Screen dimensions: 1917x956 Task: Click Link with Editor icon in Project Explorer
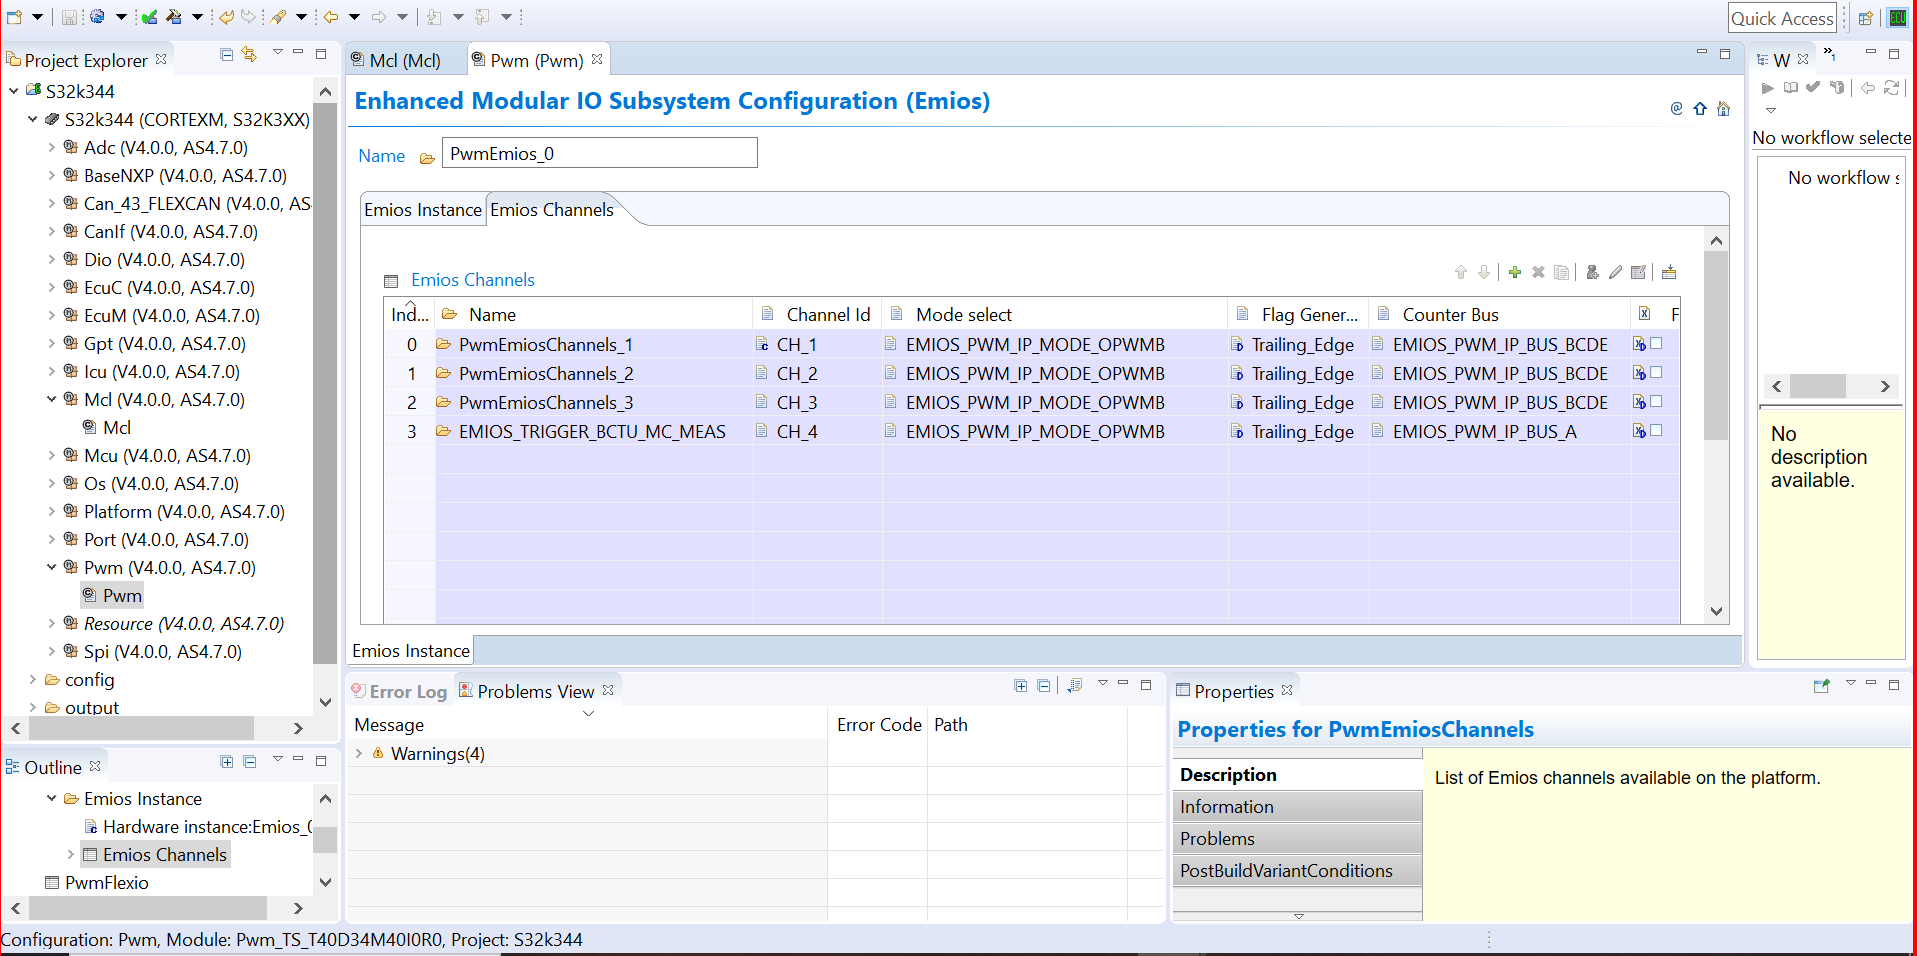[249, 54]
